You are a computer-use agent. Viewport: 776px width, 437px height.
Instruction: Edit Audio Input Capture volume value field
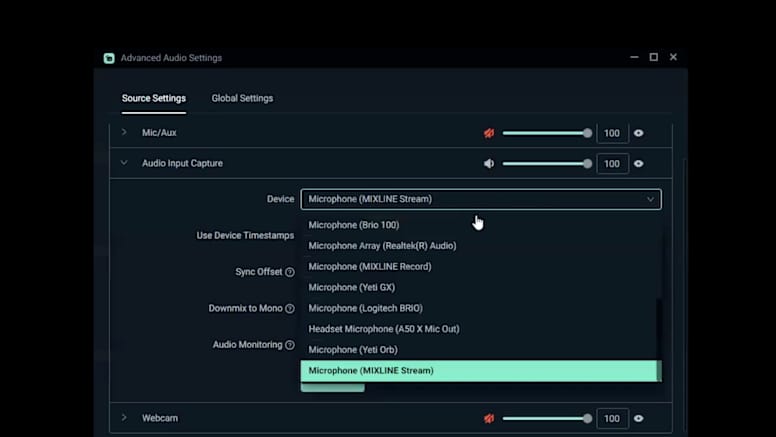pyautogui.click(x=612, y=164)
